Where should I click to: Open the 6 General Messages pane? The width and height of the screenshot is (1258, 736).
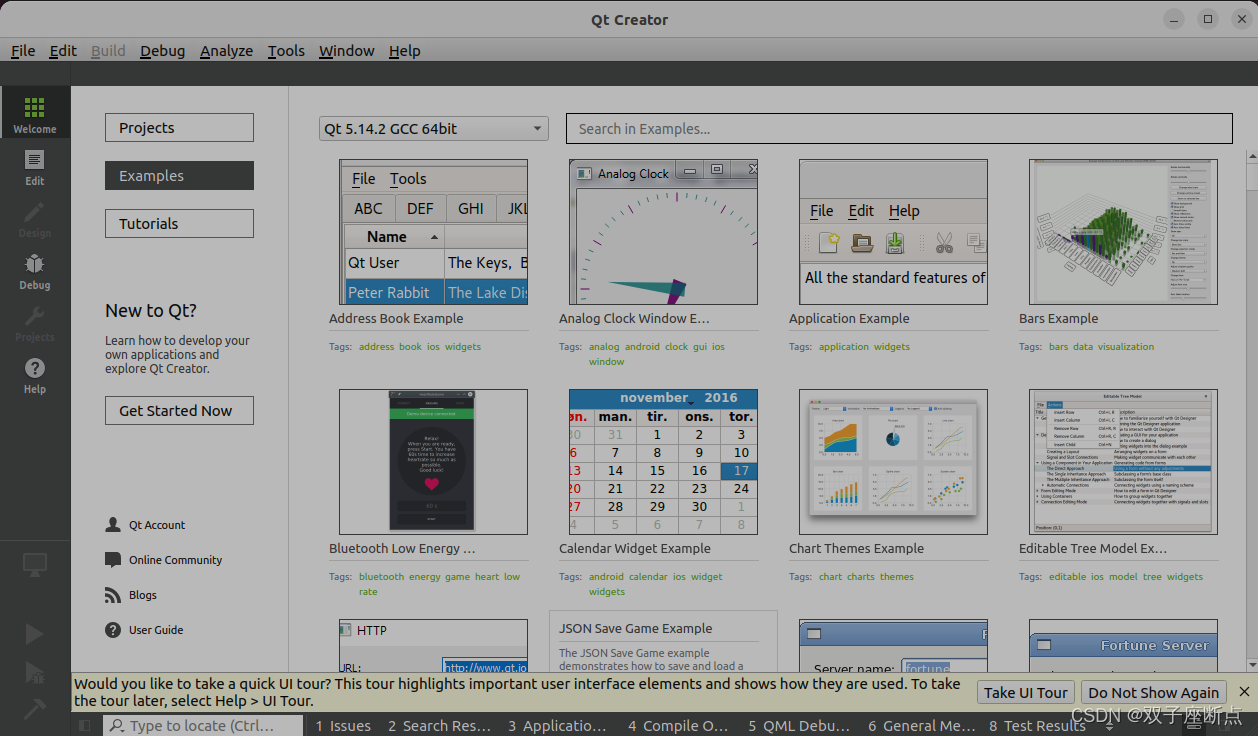coord(921,726)
